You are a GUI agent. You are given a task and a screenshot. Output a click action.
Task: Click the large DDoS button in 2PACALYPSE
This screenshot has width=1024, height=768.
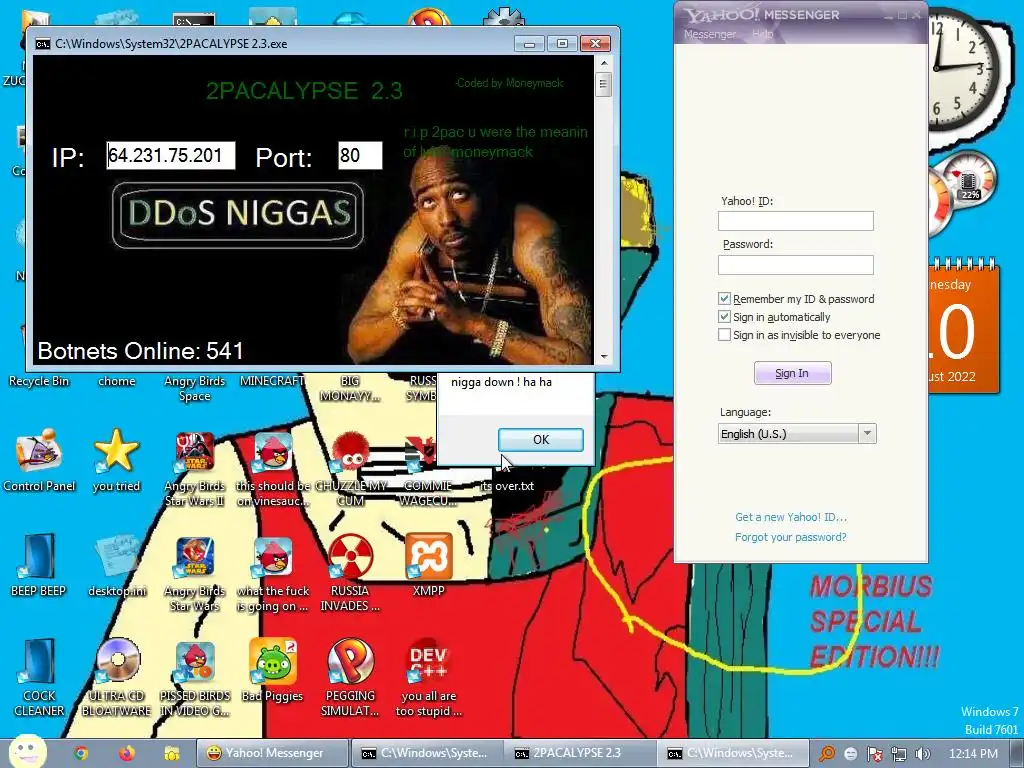pyautogui.click(x=238, y=215)
